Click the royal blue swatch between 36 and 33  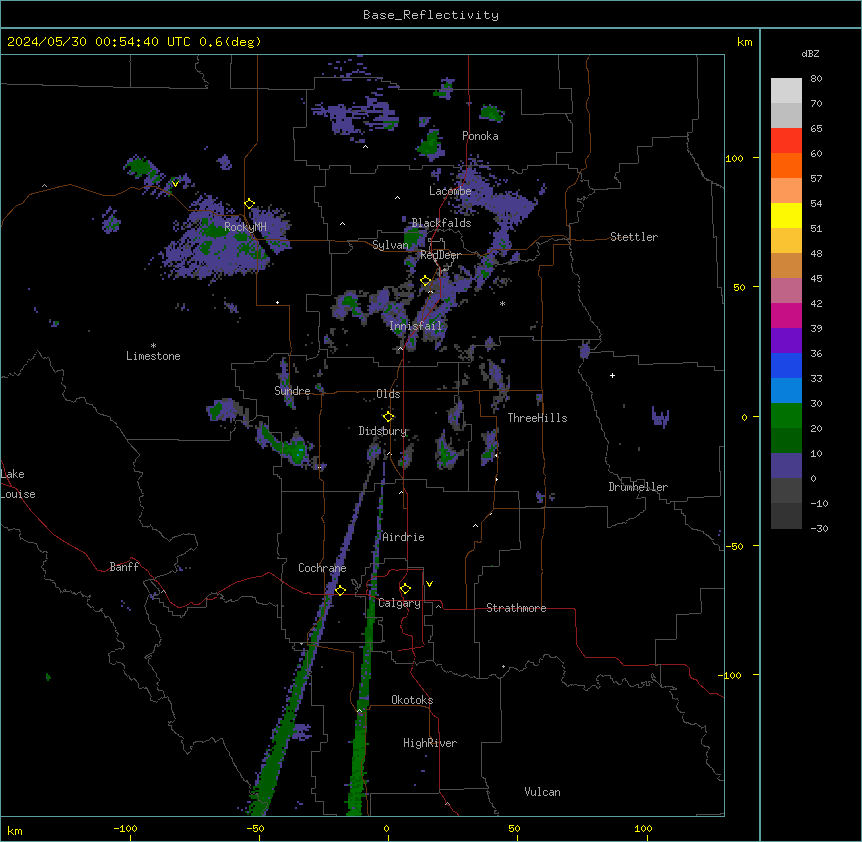tap(786, 365)
